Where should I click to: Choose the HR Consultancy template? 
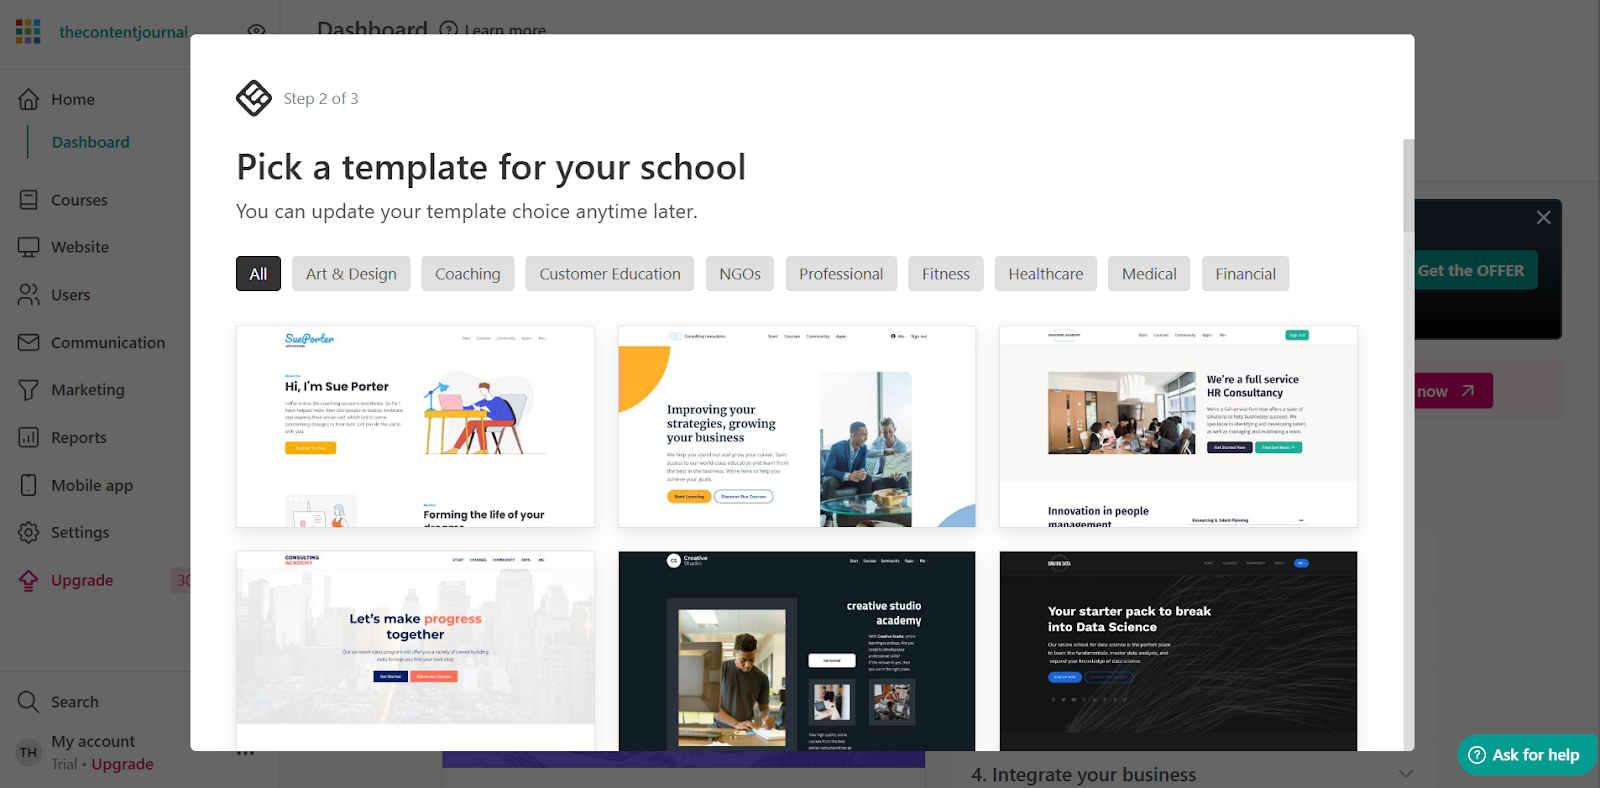coord(1178,426)
